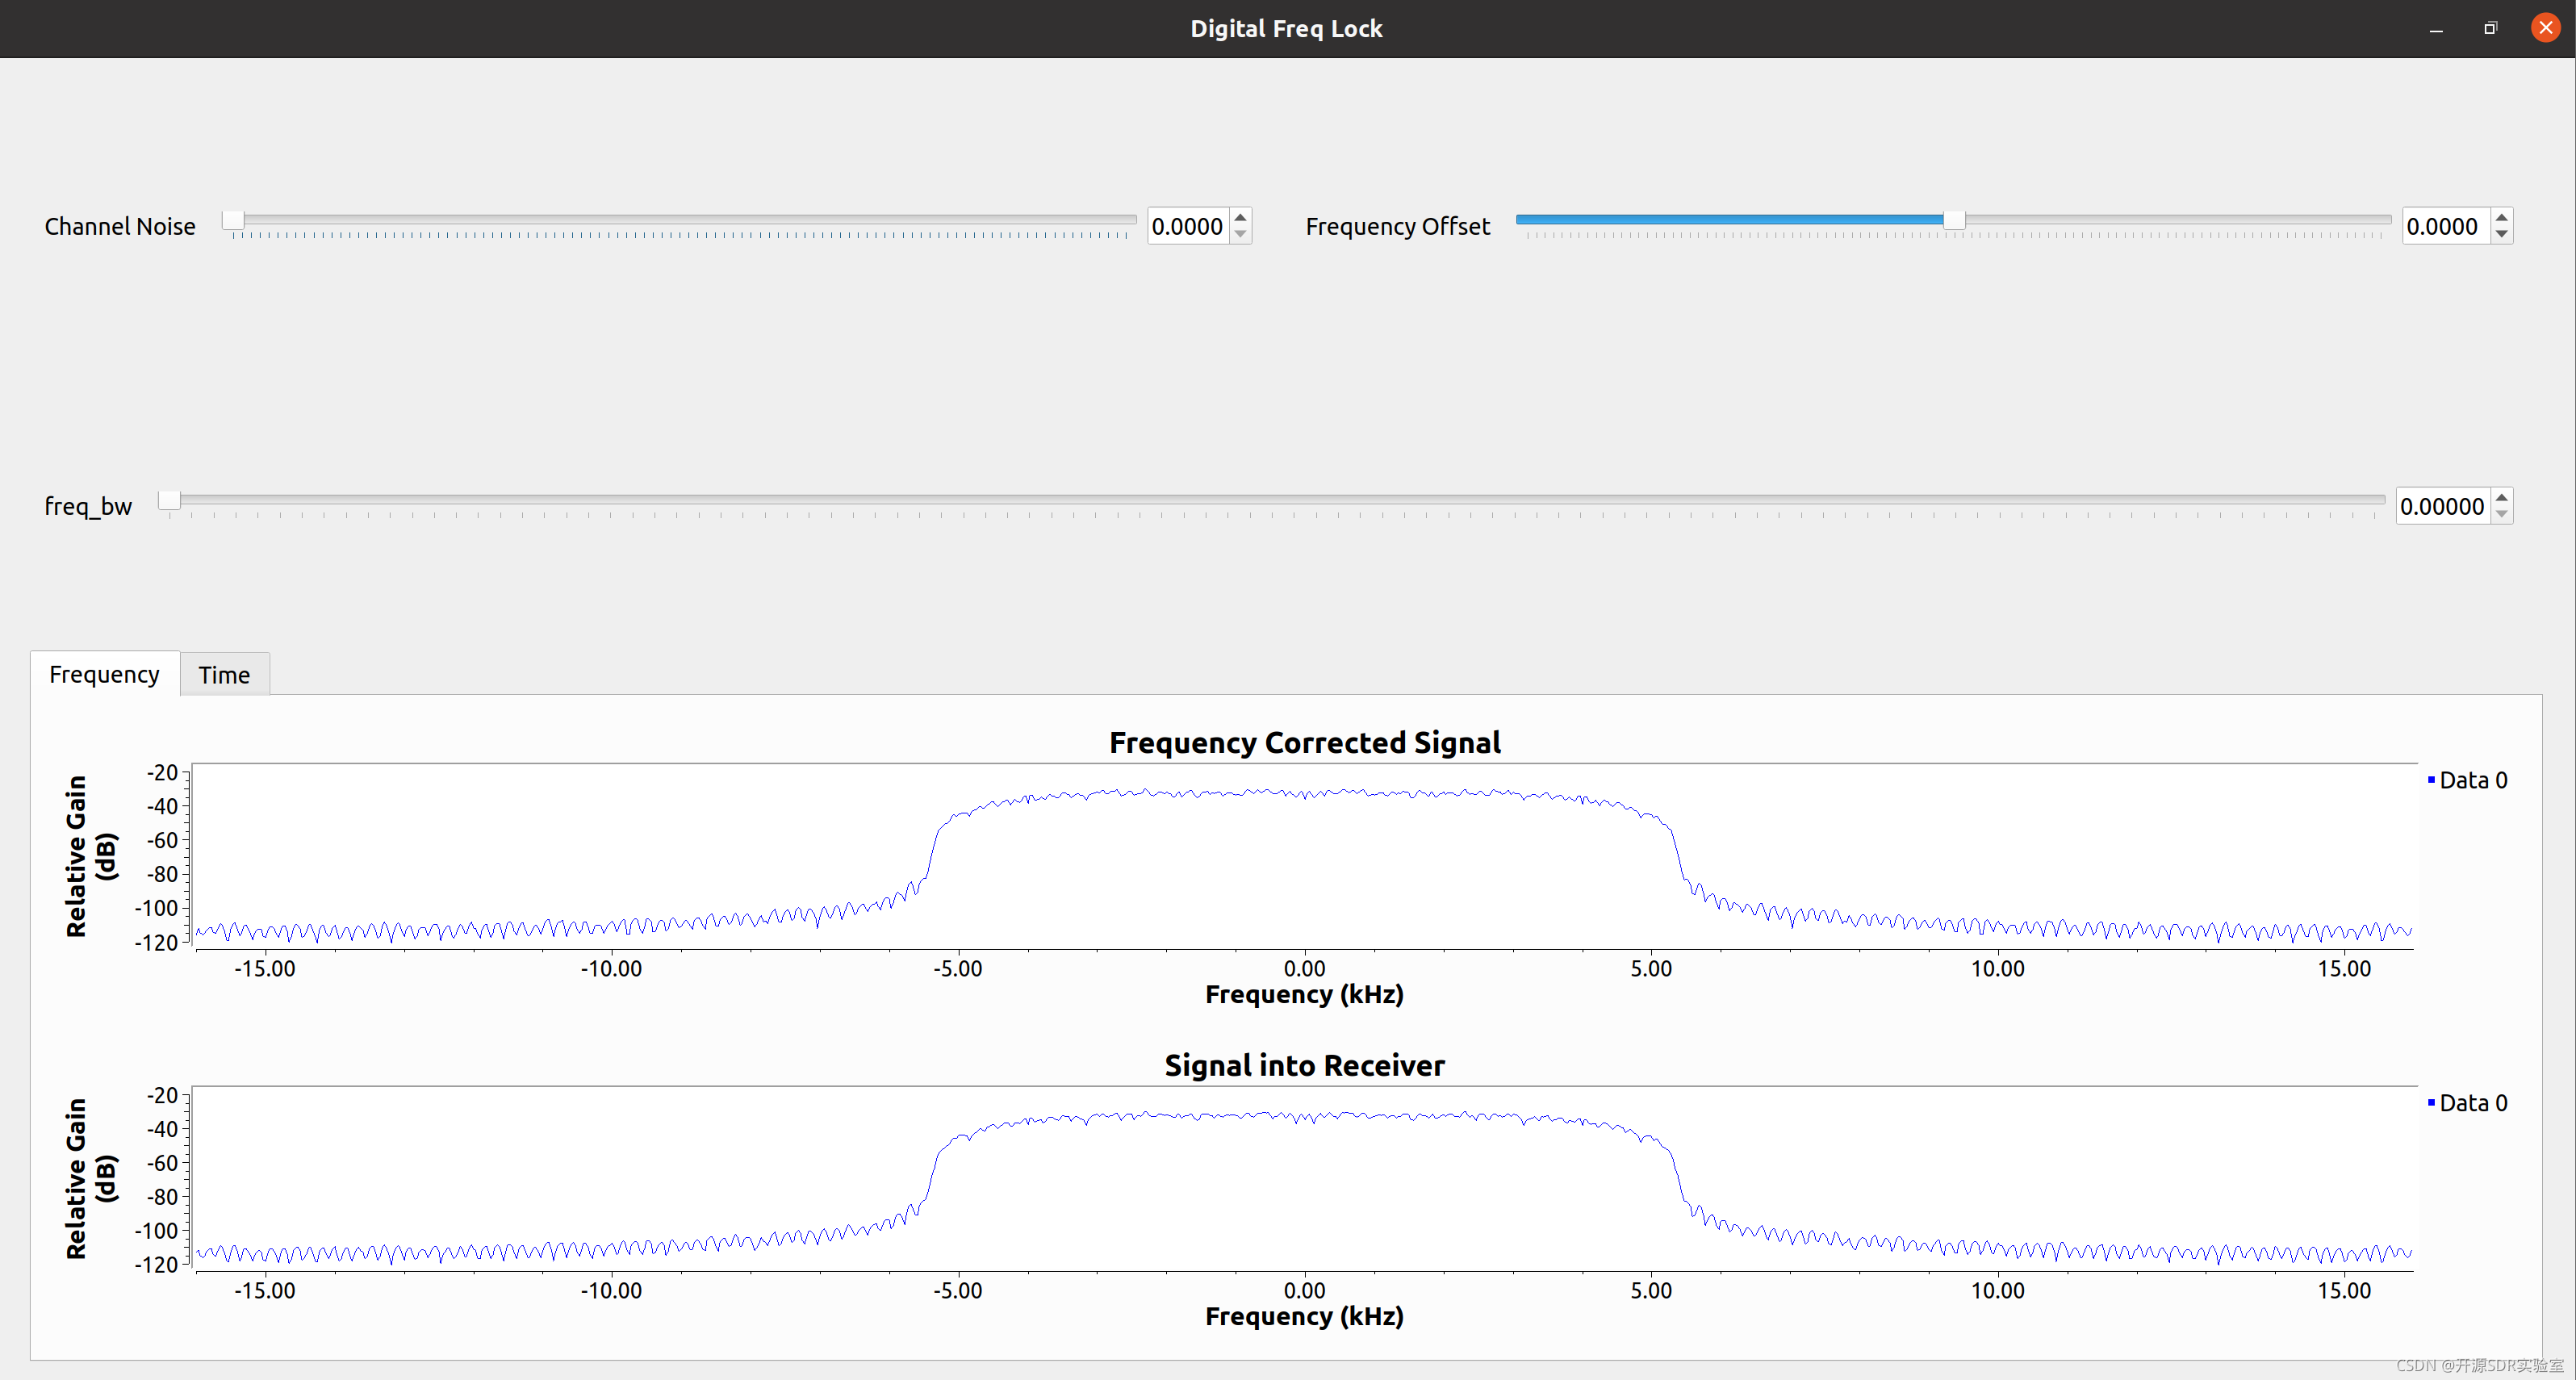
Task: Increase freq_bw using the up arrow
Action: pyautogui.click(x=2501, y=497)
